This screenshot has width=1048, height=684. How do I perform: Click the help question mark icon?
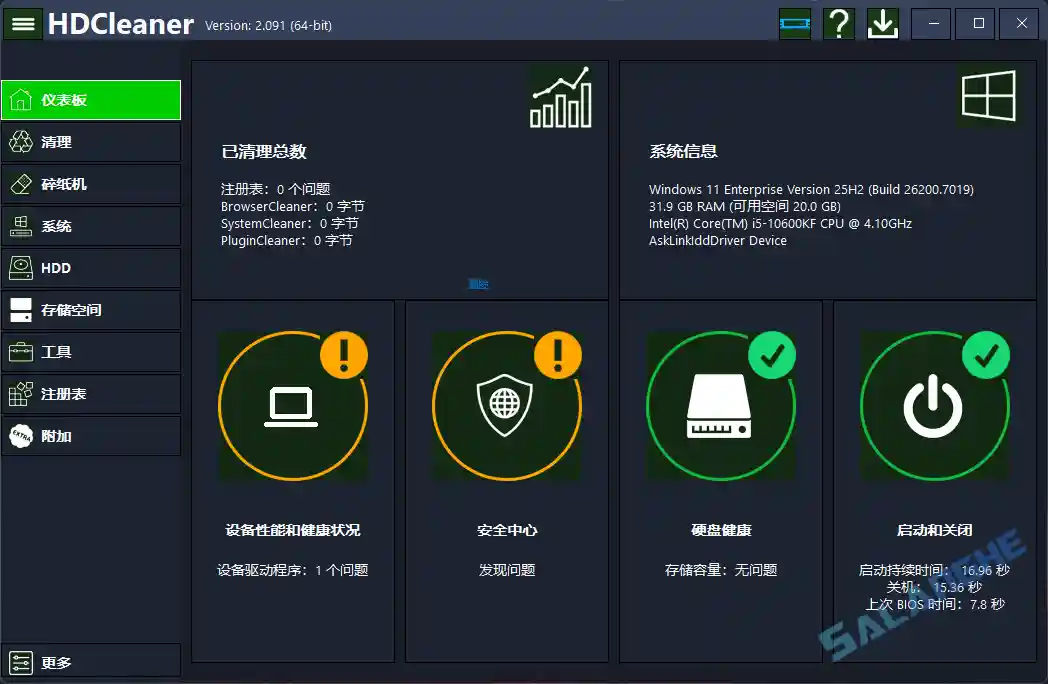pos(838,23)
